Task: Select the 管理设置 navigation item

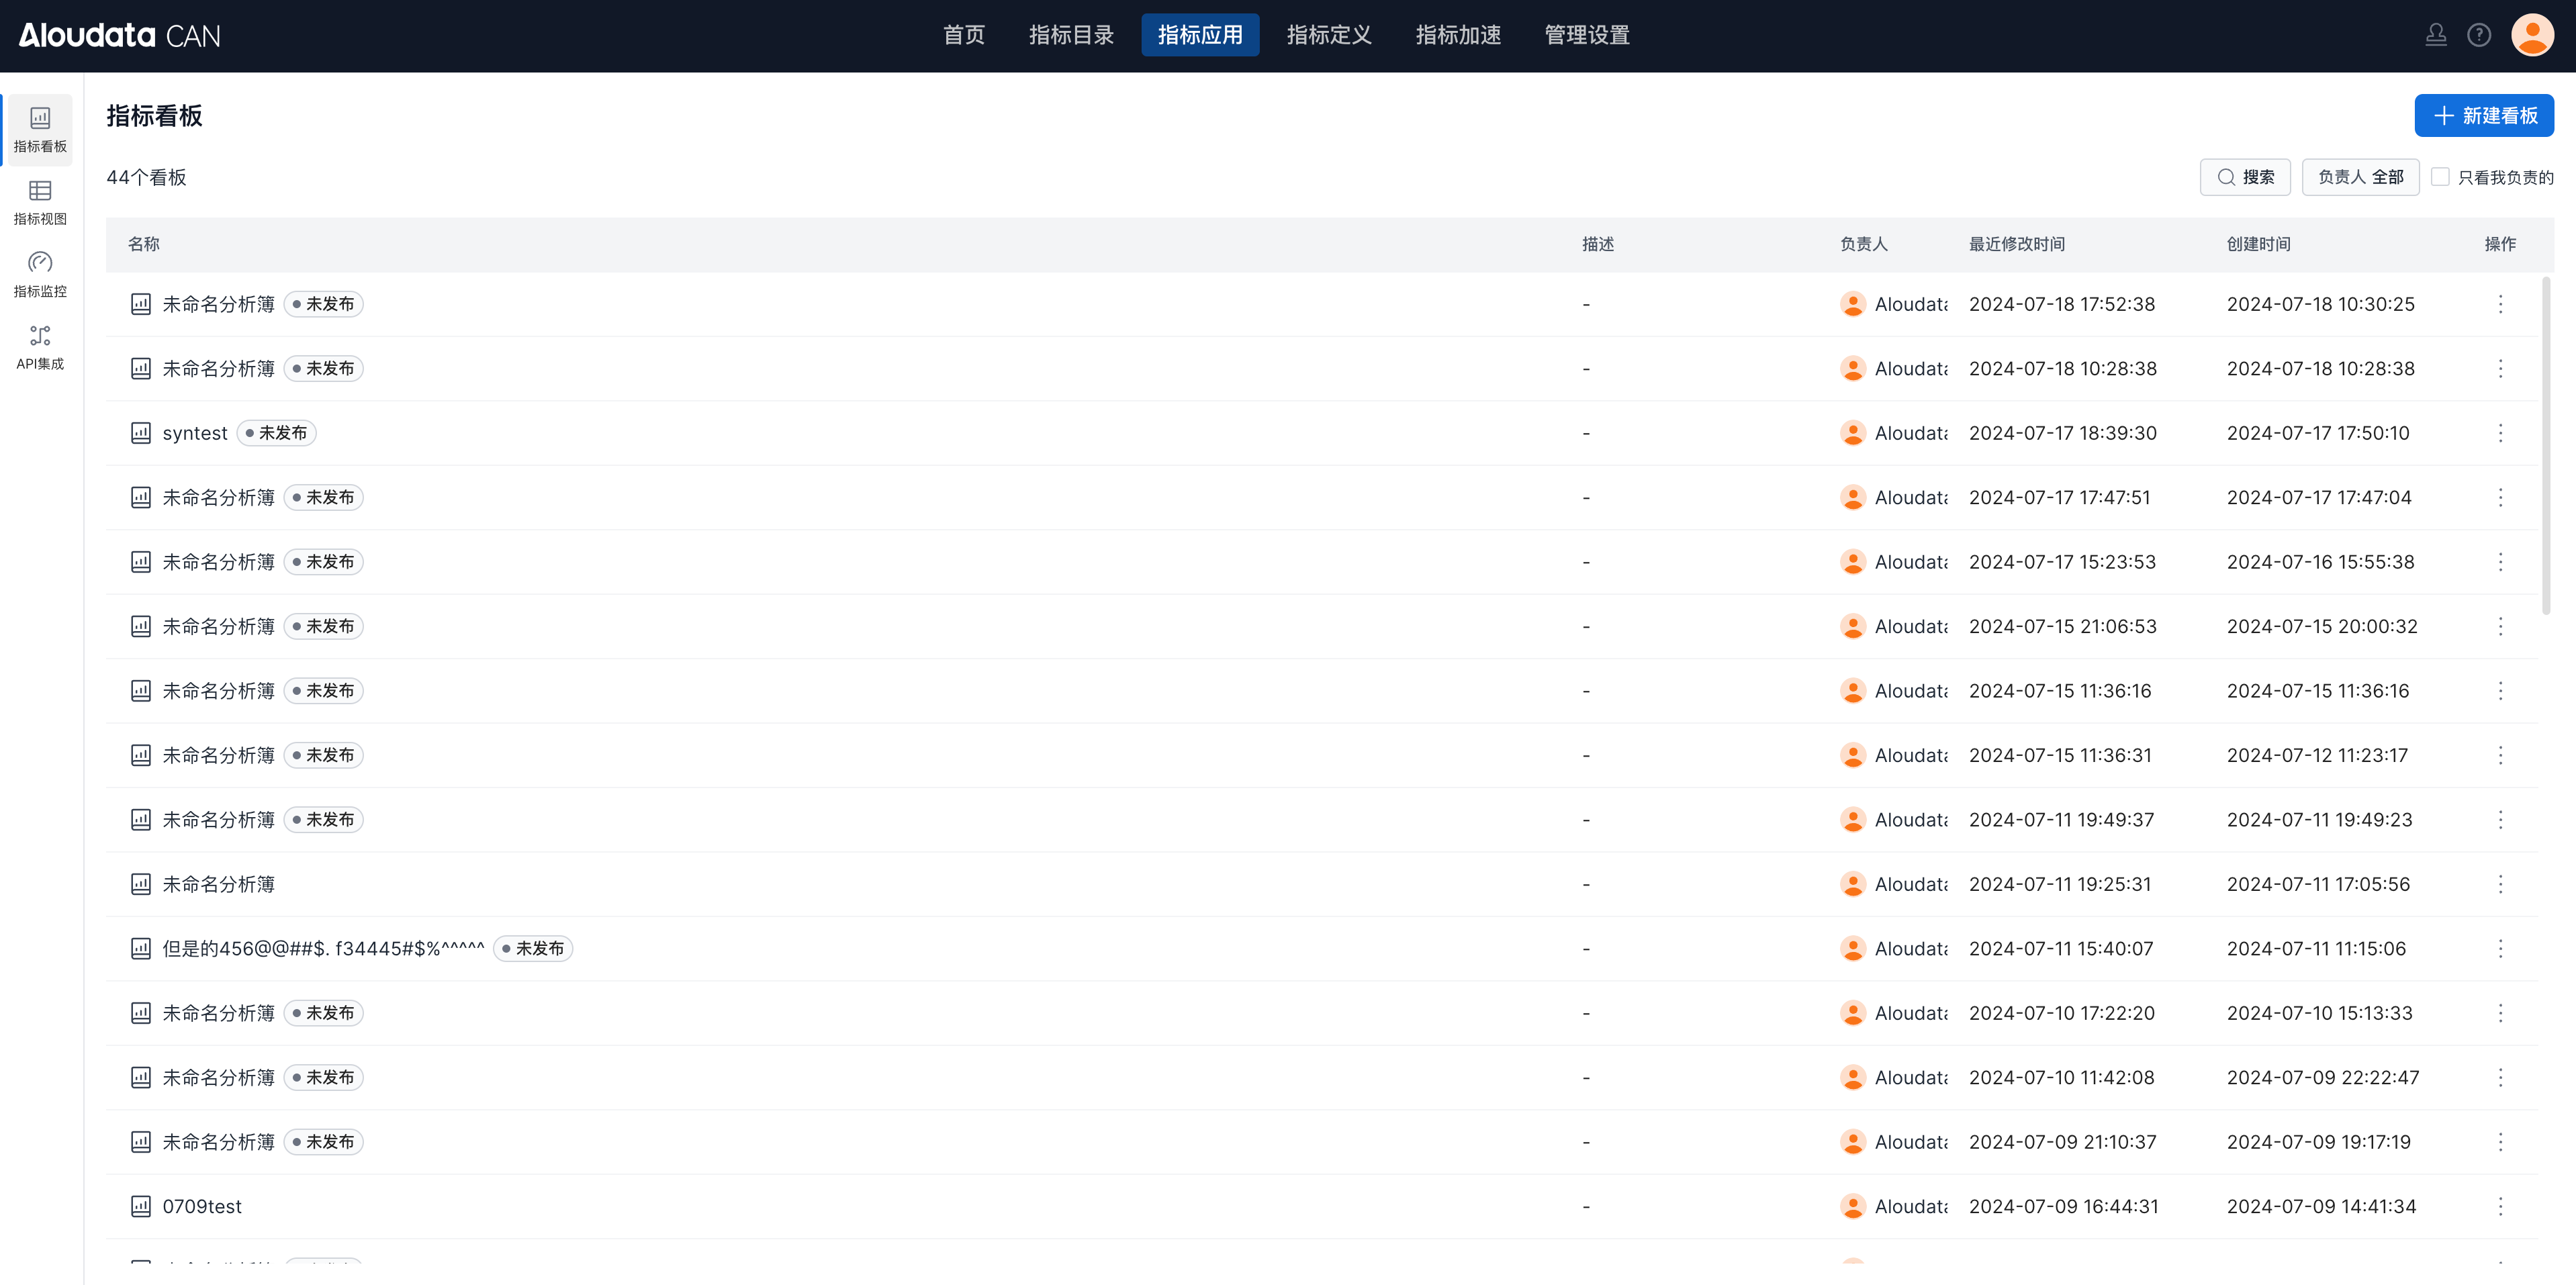Action: pos(1586,36)
